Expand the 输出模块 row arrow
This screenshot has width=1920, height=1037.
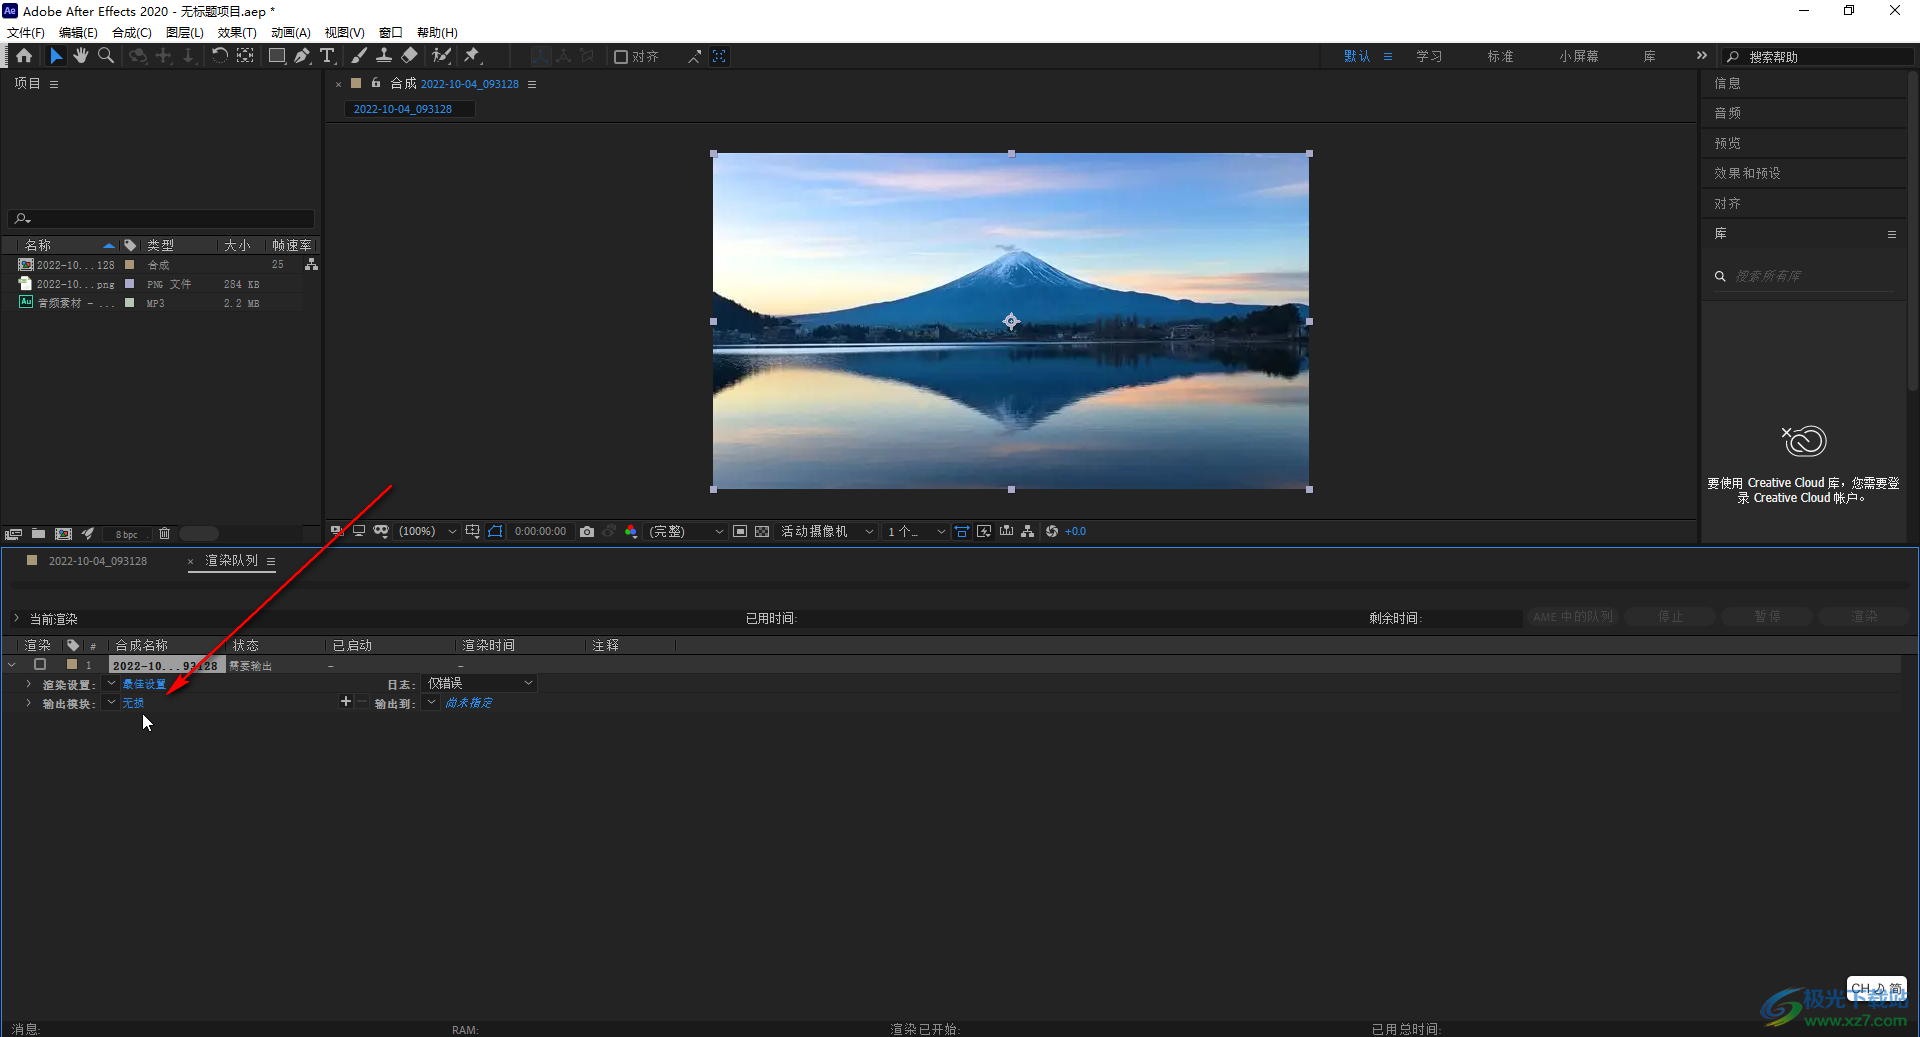point(29,704)
